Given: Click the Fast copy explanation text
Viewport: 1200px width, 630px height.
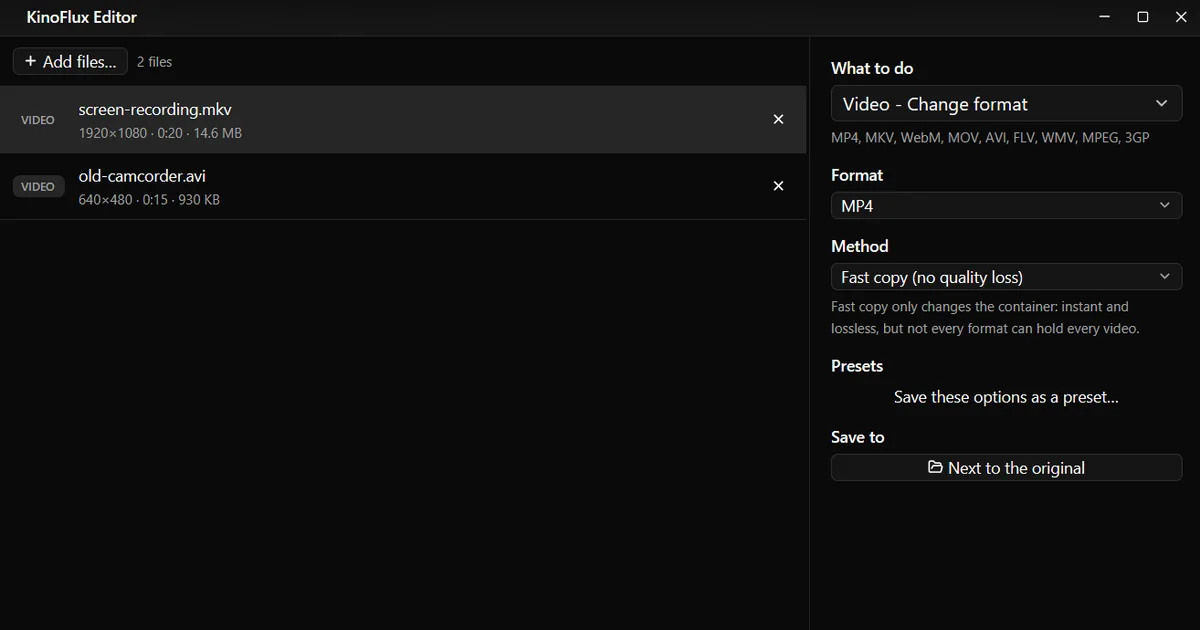Looking at the screenshot, I should click(985, 317).
